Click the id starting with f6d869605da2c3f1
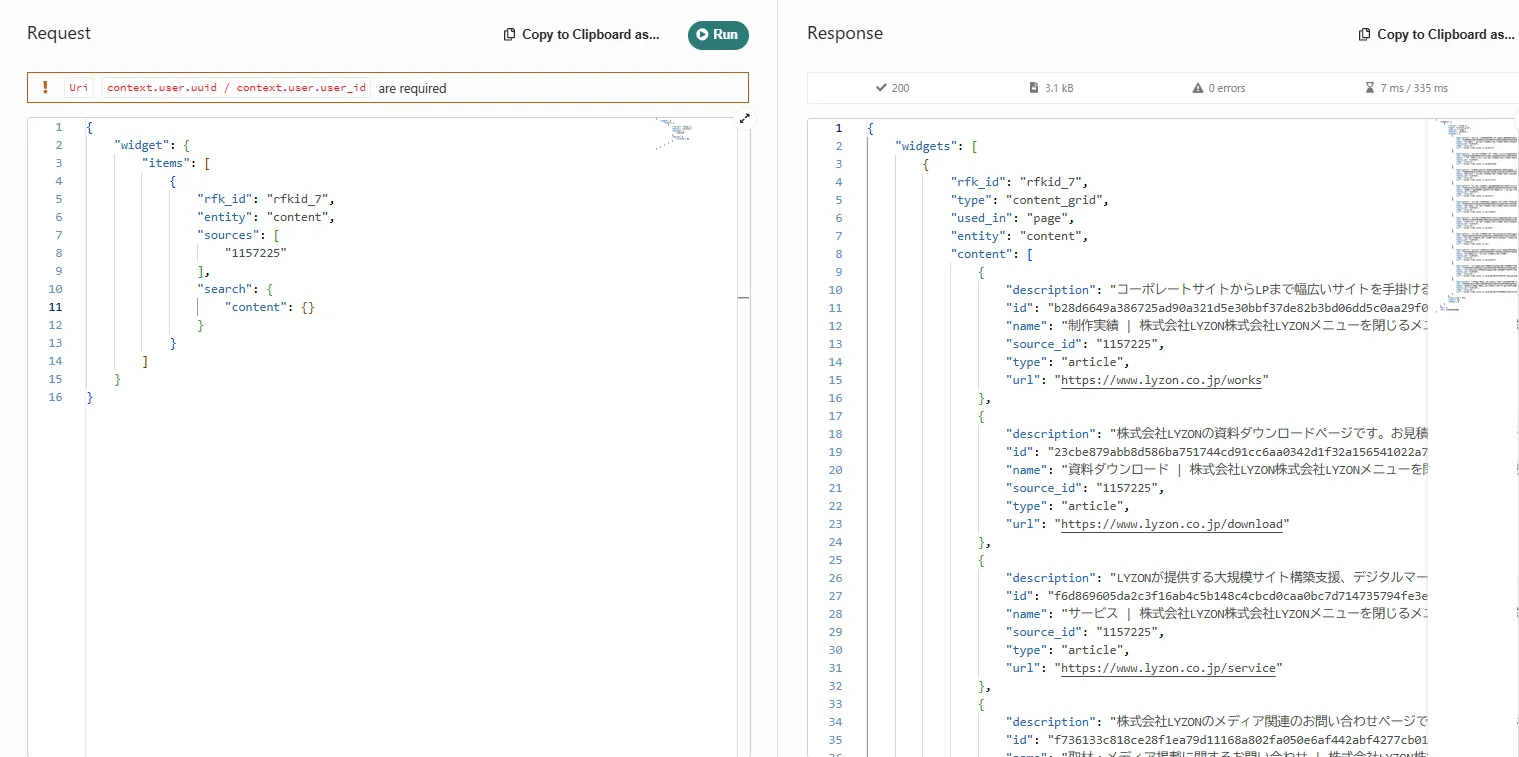Screen dimensions: 1519x757 1238,596
